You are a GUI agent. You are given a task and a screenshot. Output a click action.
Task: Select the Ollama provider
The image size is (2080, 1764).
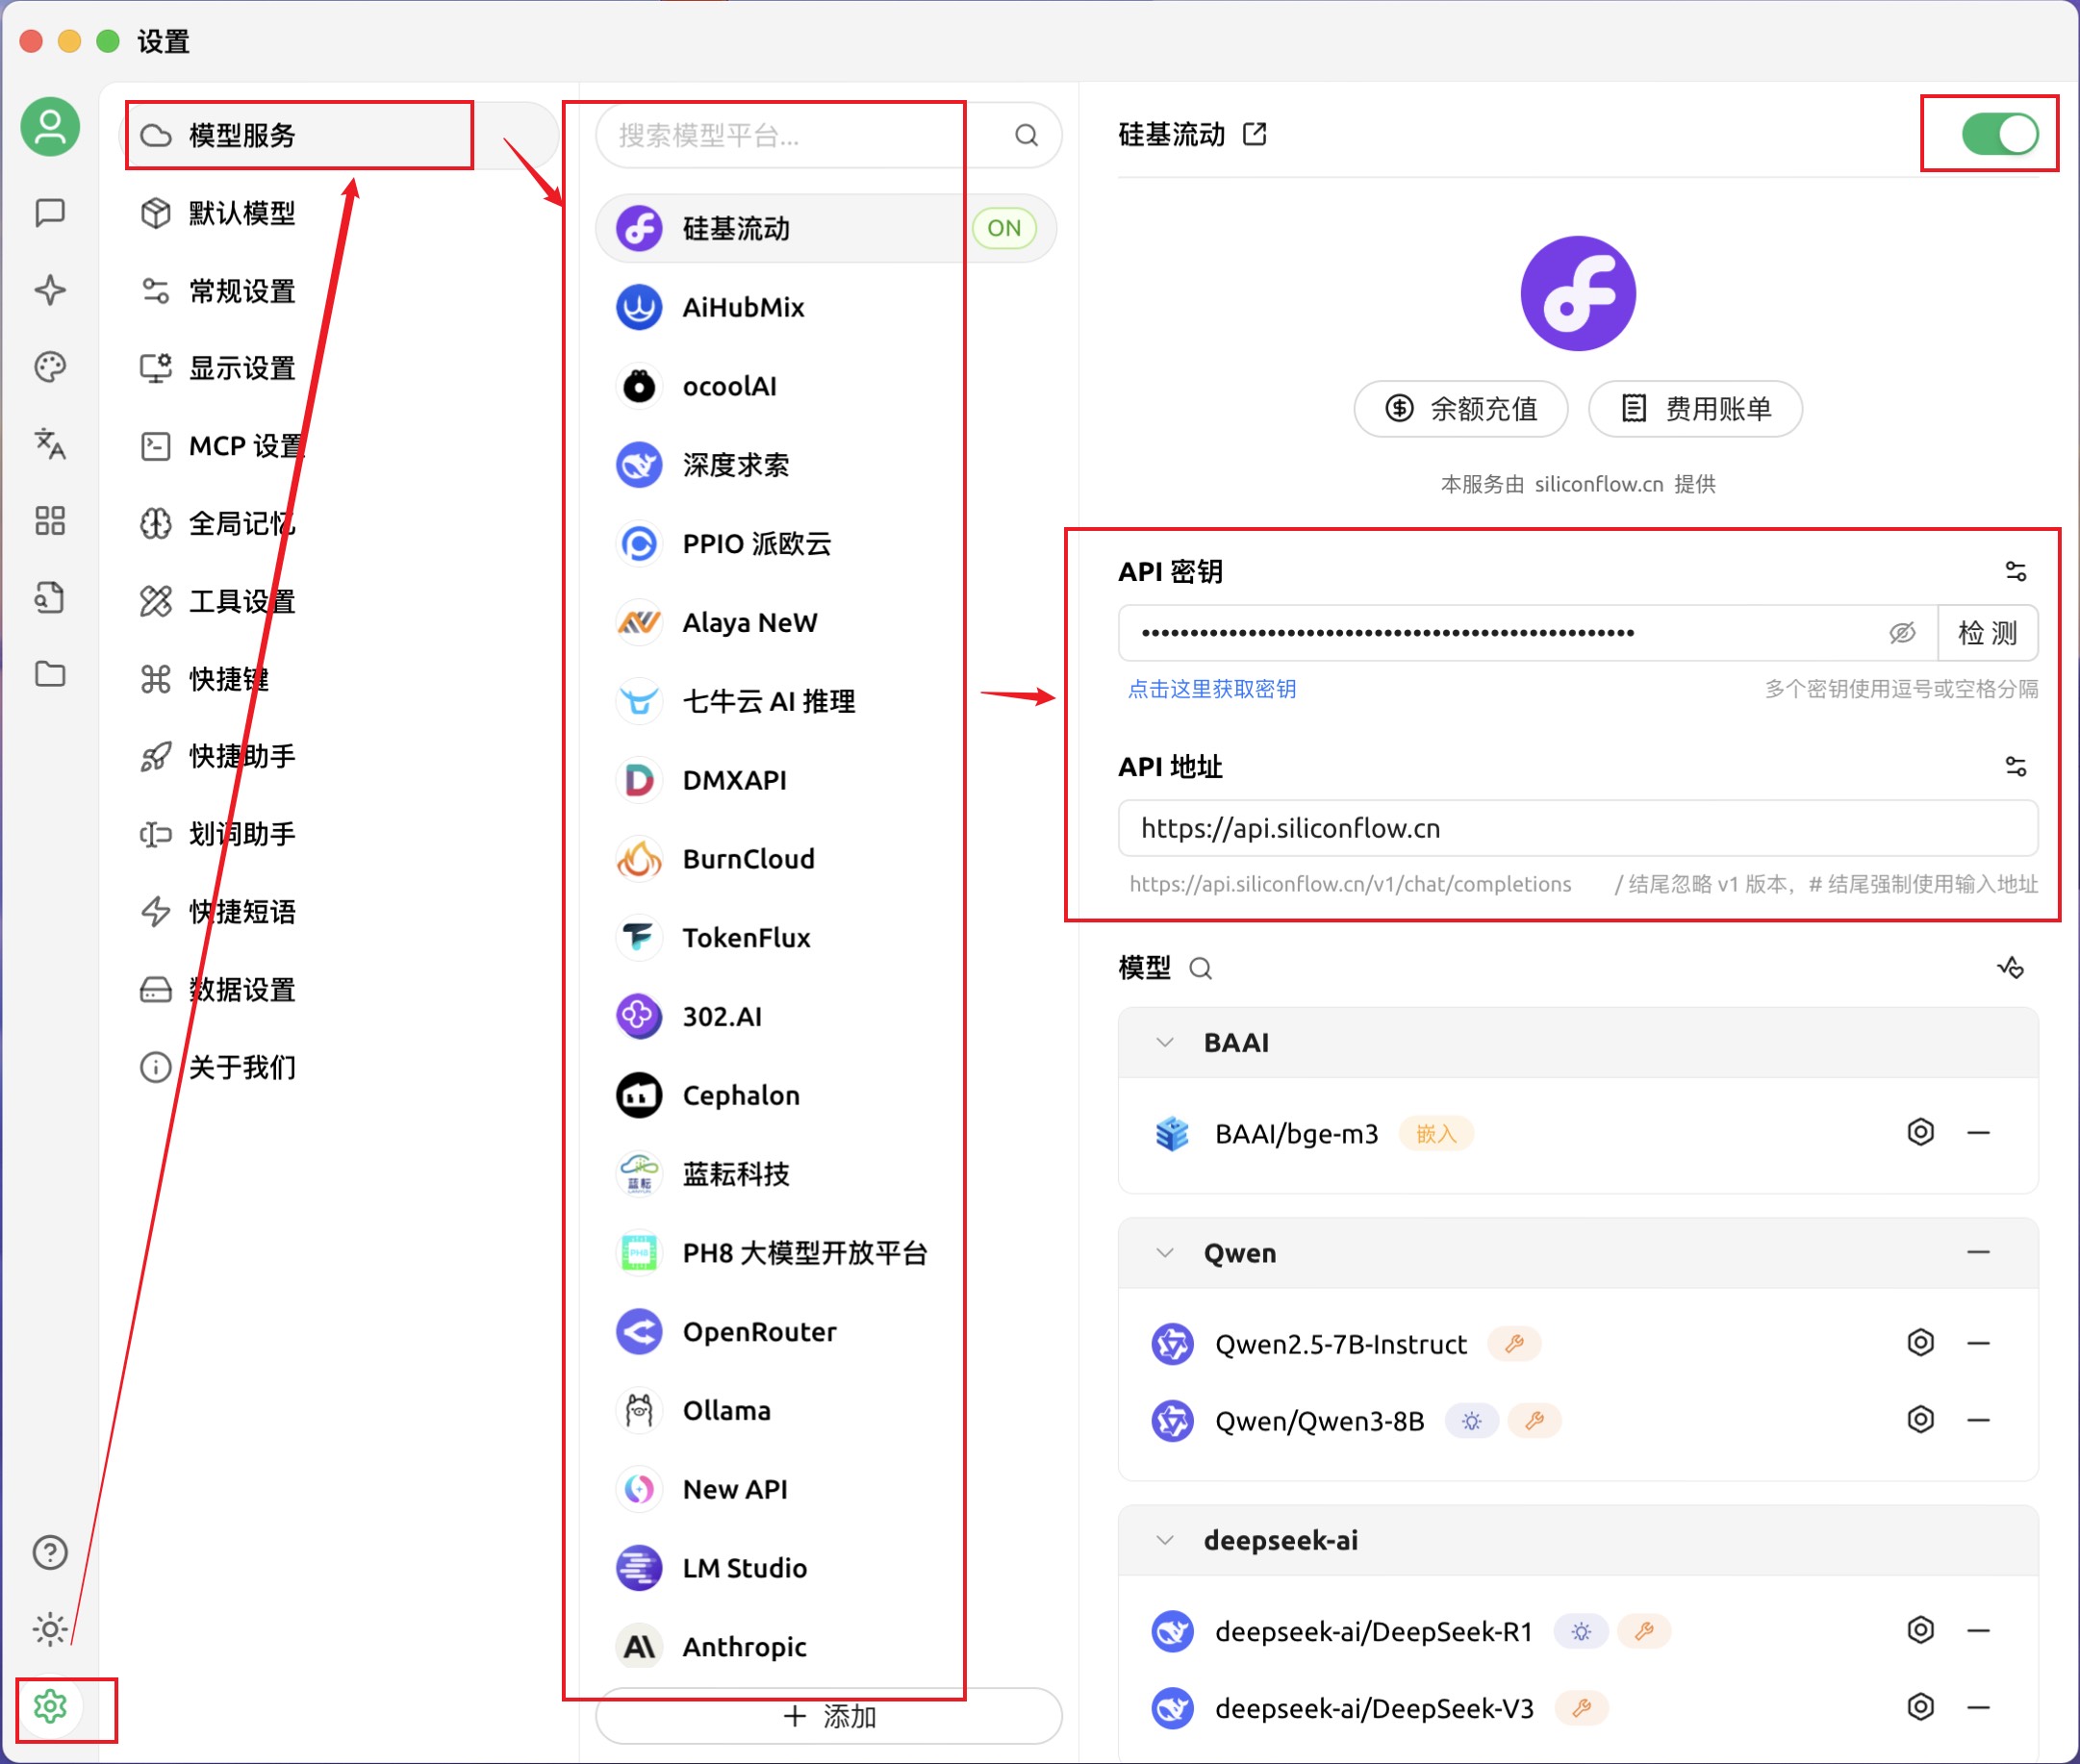tap(826, 1410)
